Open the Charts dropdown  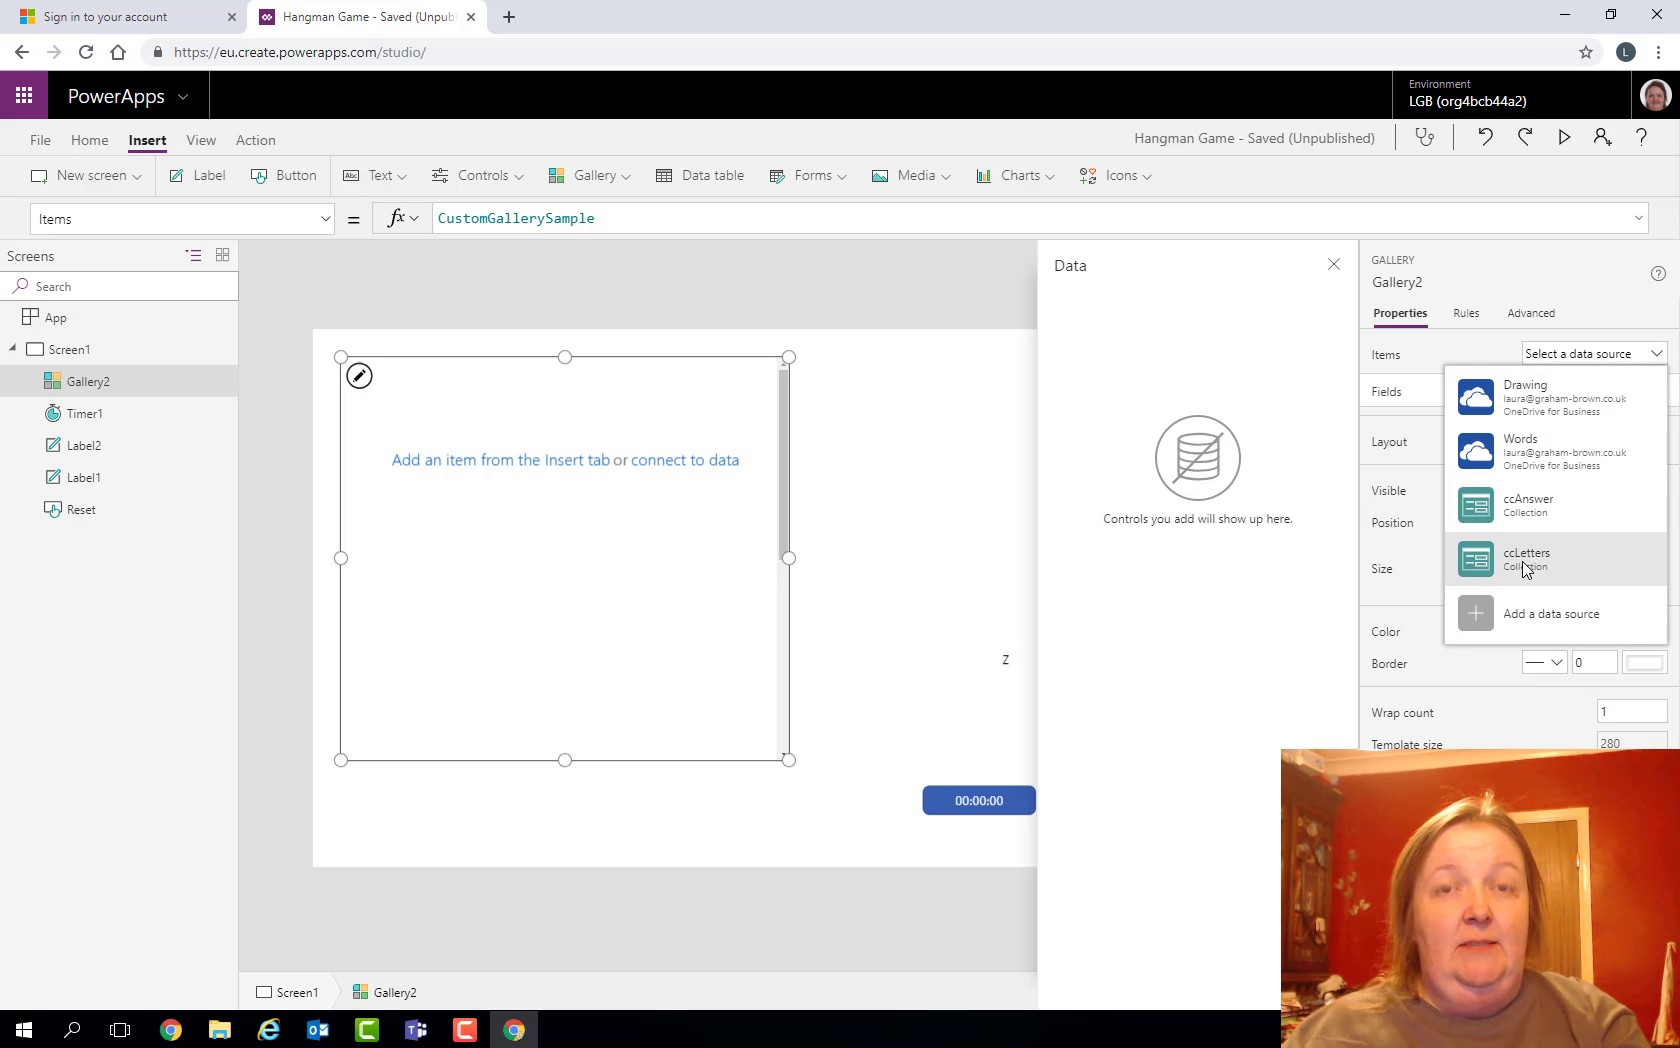[x=1015, y=175]
